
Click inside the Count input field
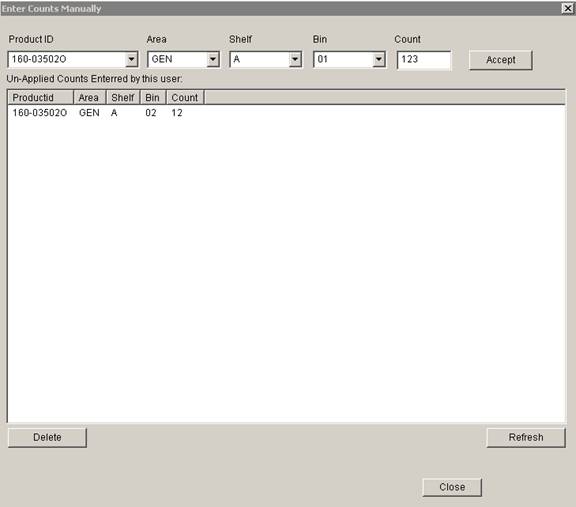point(424,60)
